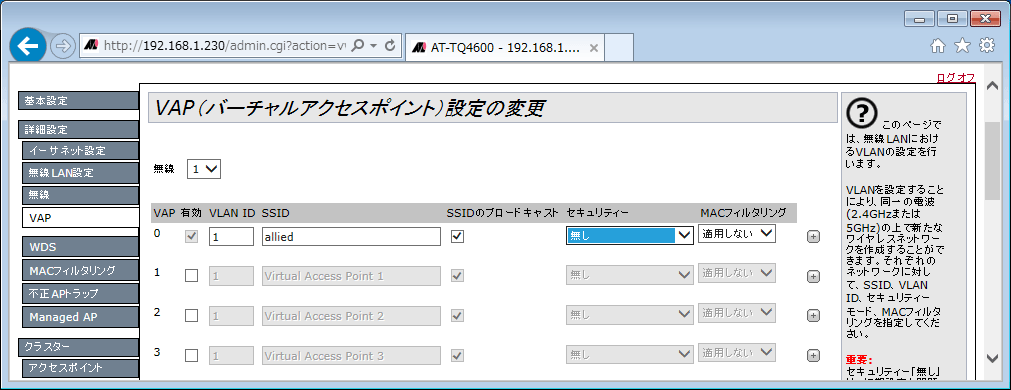
Task: Select 無線LAN設定 in sidebar
Action: click(x=80, y=173)
